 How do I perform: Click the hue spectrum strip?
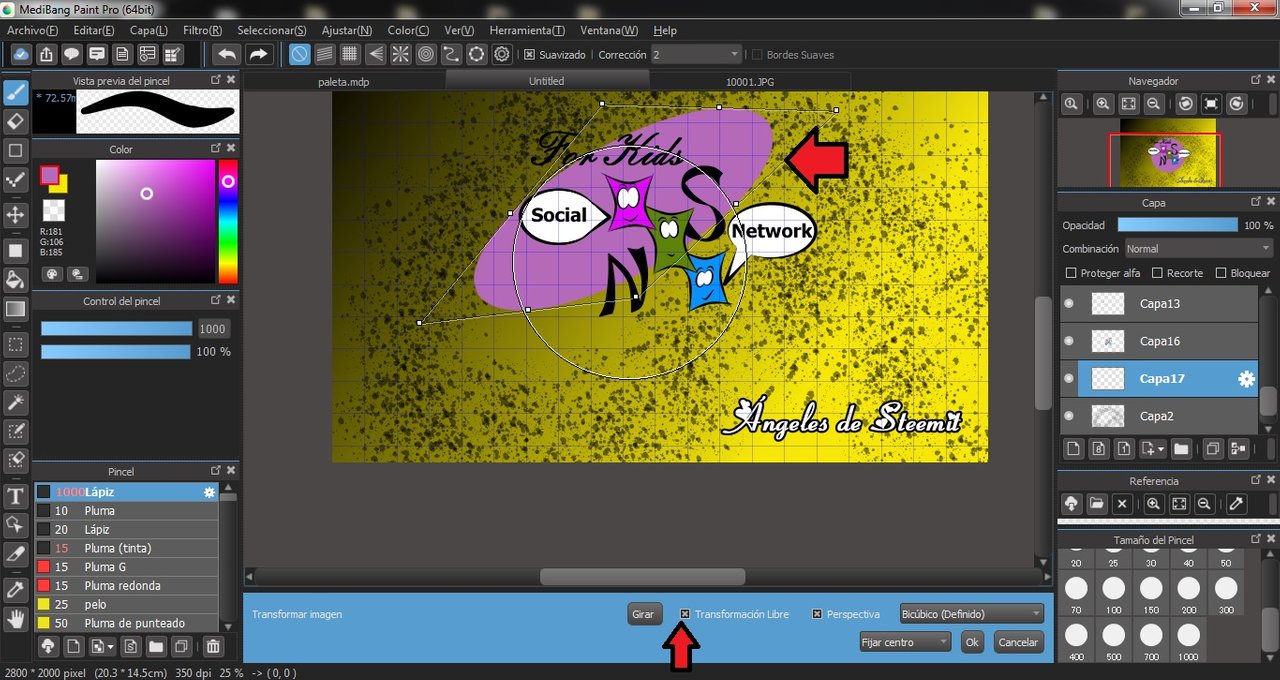pos(228,221)
